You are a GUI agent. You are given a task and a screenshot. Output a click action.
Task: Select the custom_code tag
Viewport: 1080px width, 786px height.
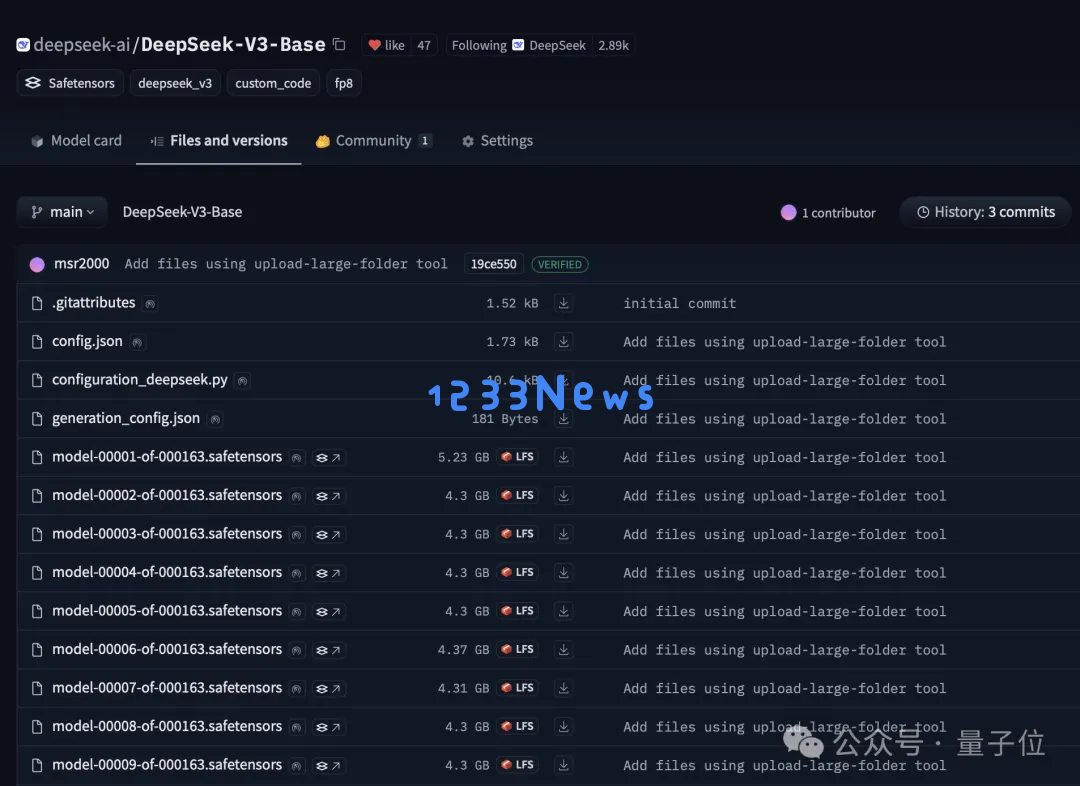tap(273, 83)
